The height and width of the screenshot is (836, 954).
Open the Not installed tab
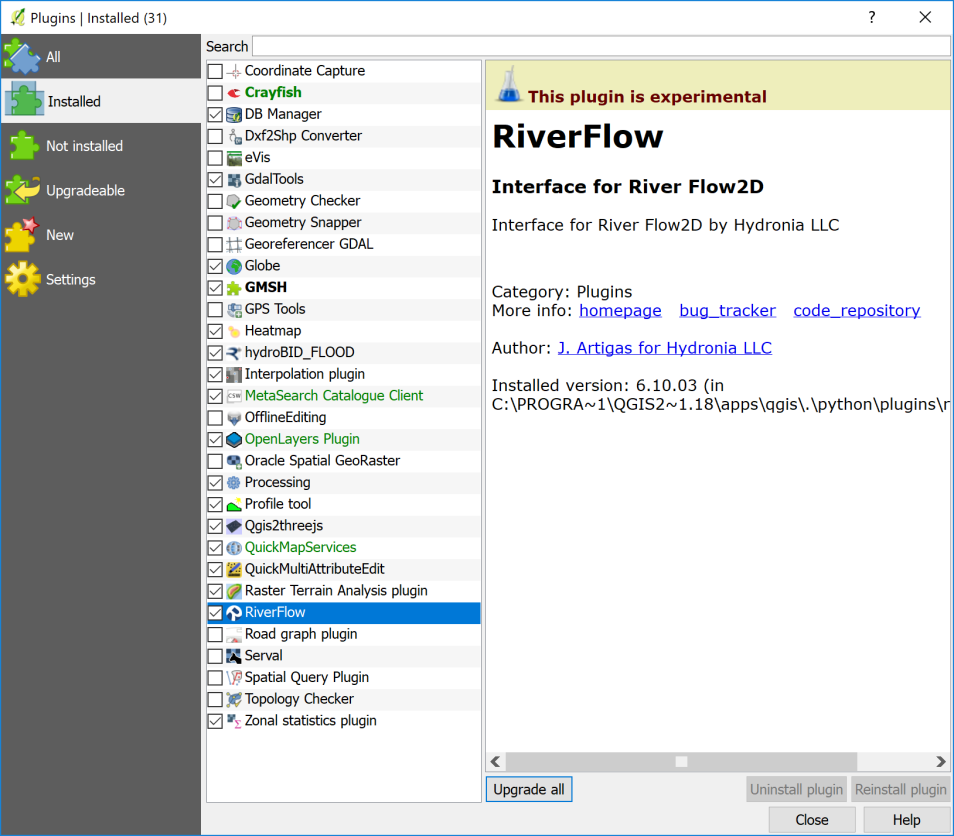point(84,146)
